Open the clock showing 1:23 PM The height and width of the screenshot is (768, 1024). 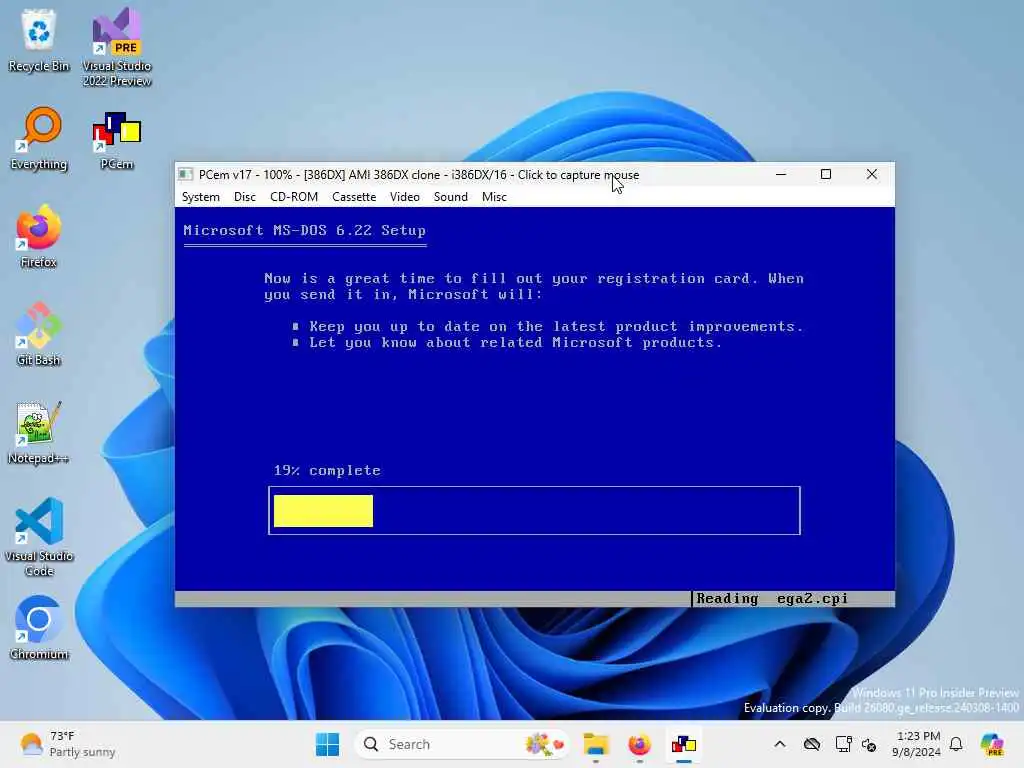tap(917, 744)
